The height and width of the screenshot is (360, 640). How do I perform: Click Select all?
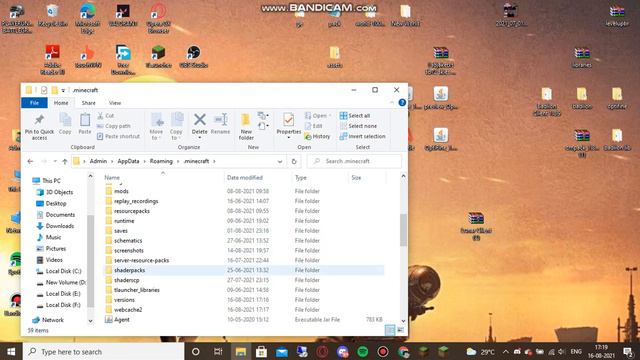[x=355, y=116]
